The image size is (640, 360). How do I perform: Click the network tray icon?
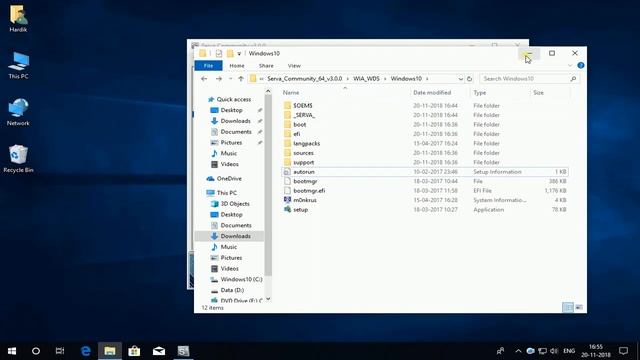point(542,351)
